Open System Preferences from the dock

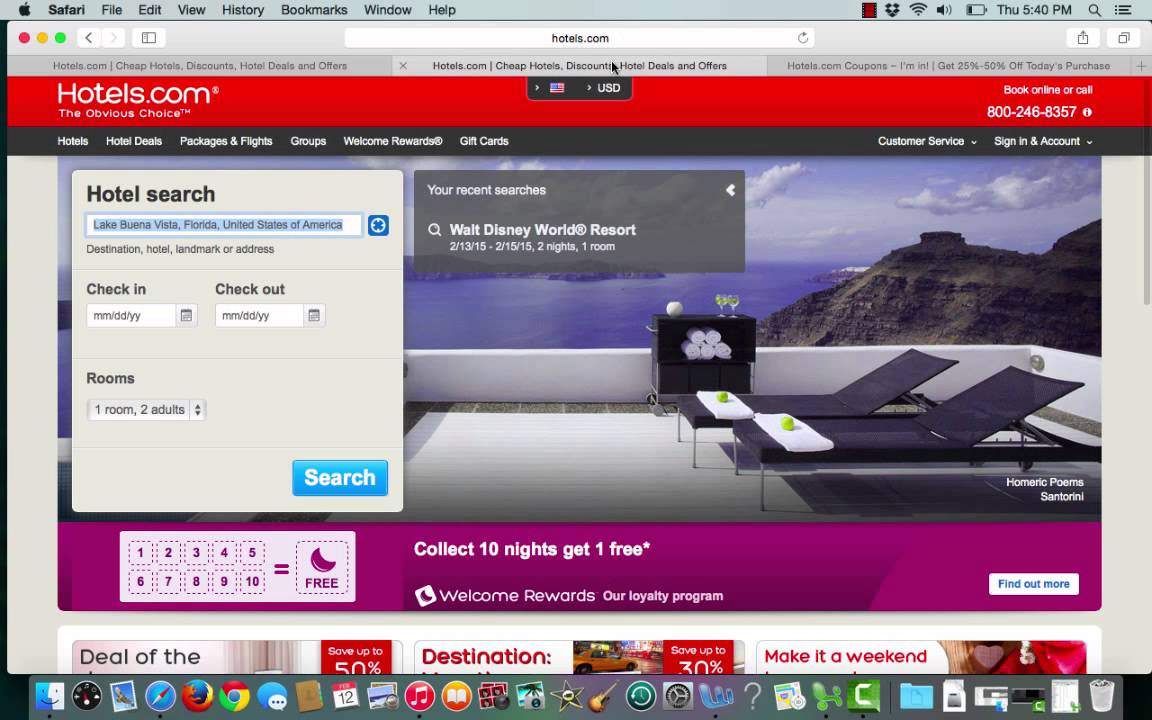(677, 696)
